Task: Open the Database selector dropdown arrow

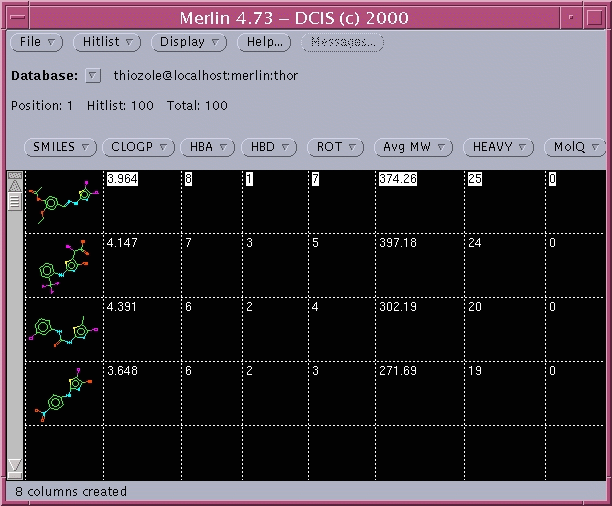Action: coord(93,75)
